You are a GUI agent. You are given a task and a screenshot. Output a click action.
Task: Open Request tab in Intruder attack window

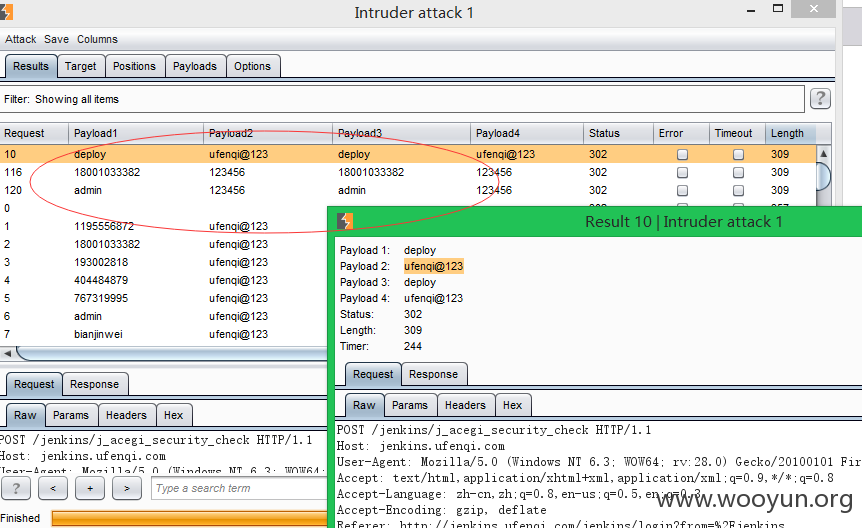click(x=34, y=384)
